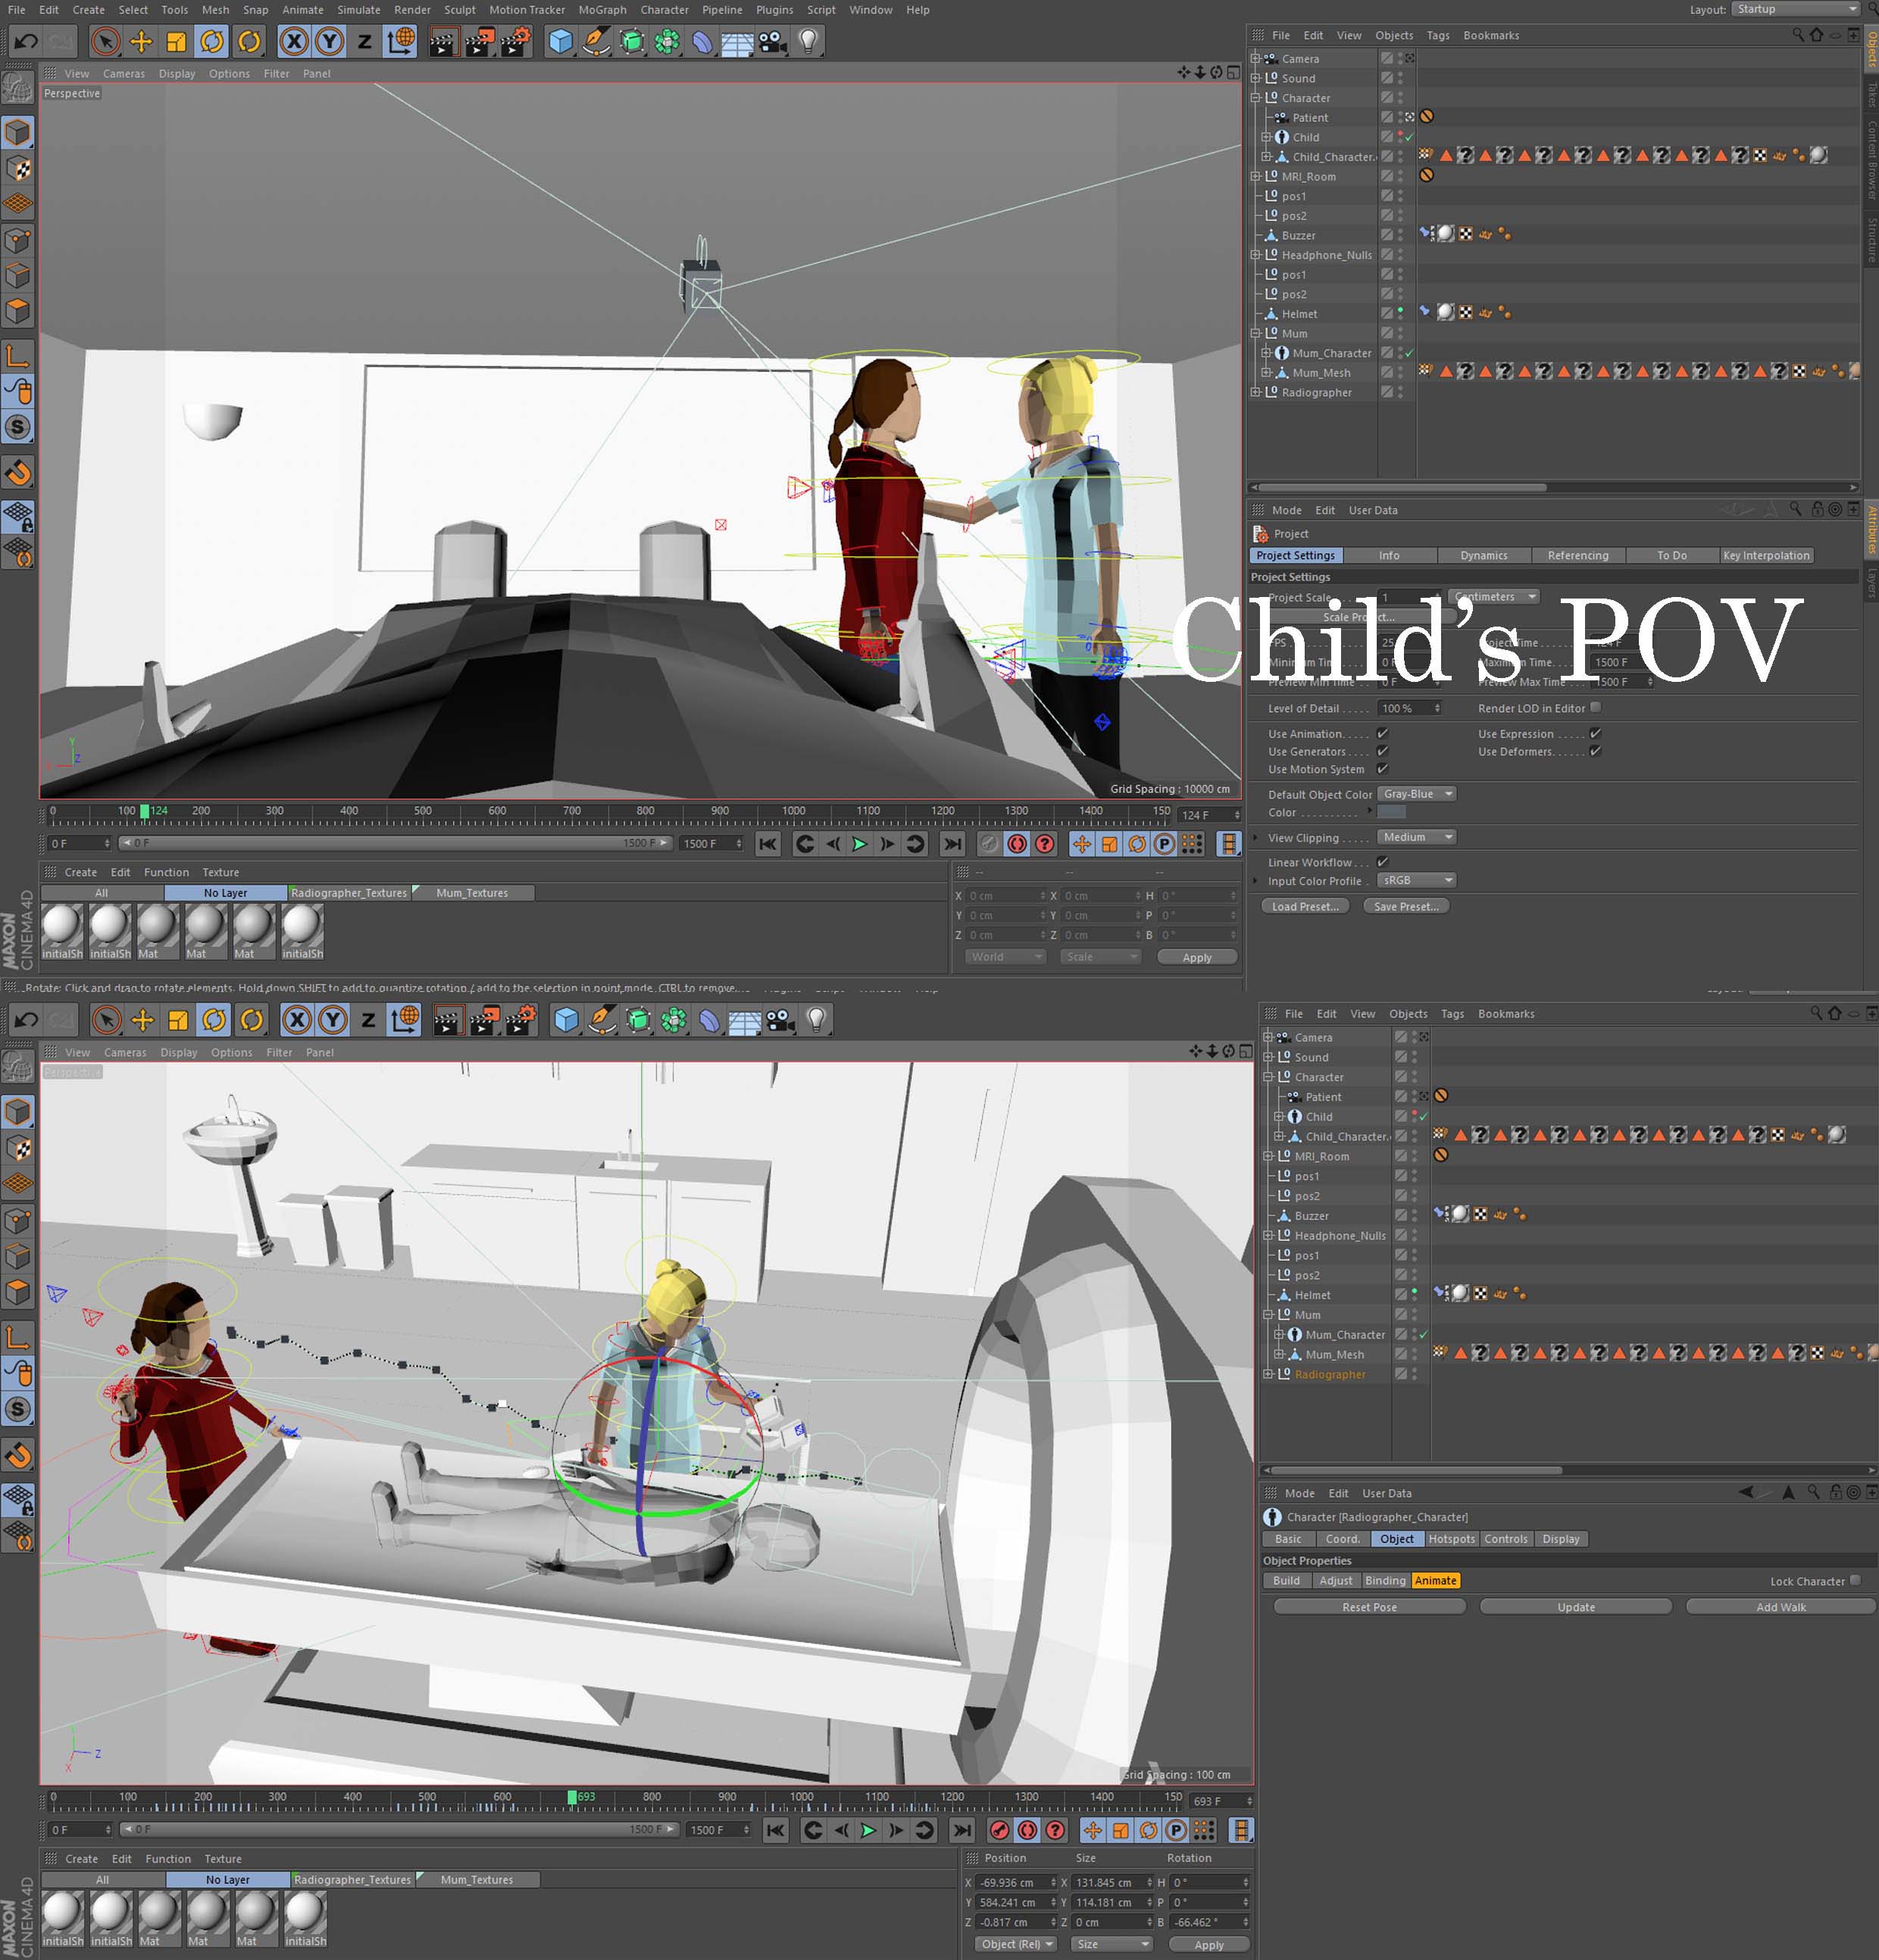Open the MoGraph menu
The image size is (1879, 1960).
click(x=602, y=10)
